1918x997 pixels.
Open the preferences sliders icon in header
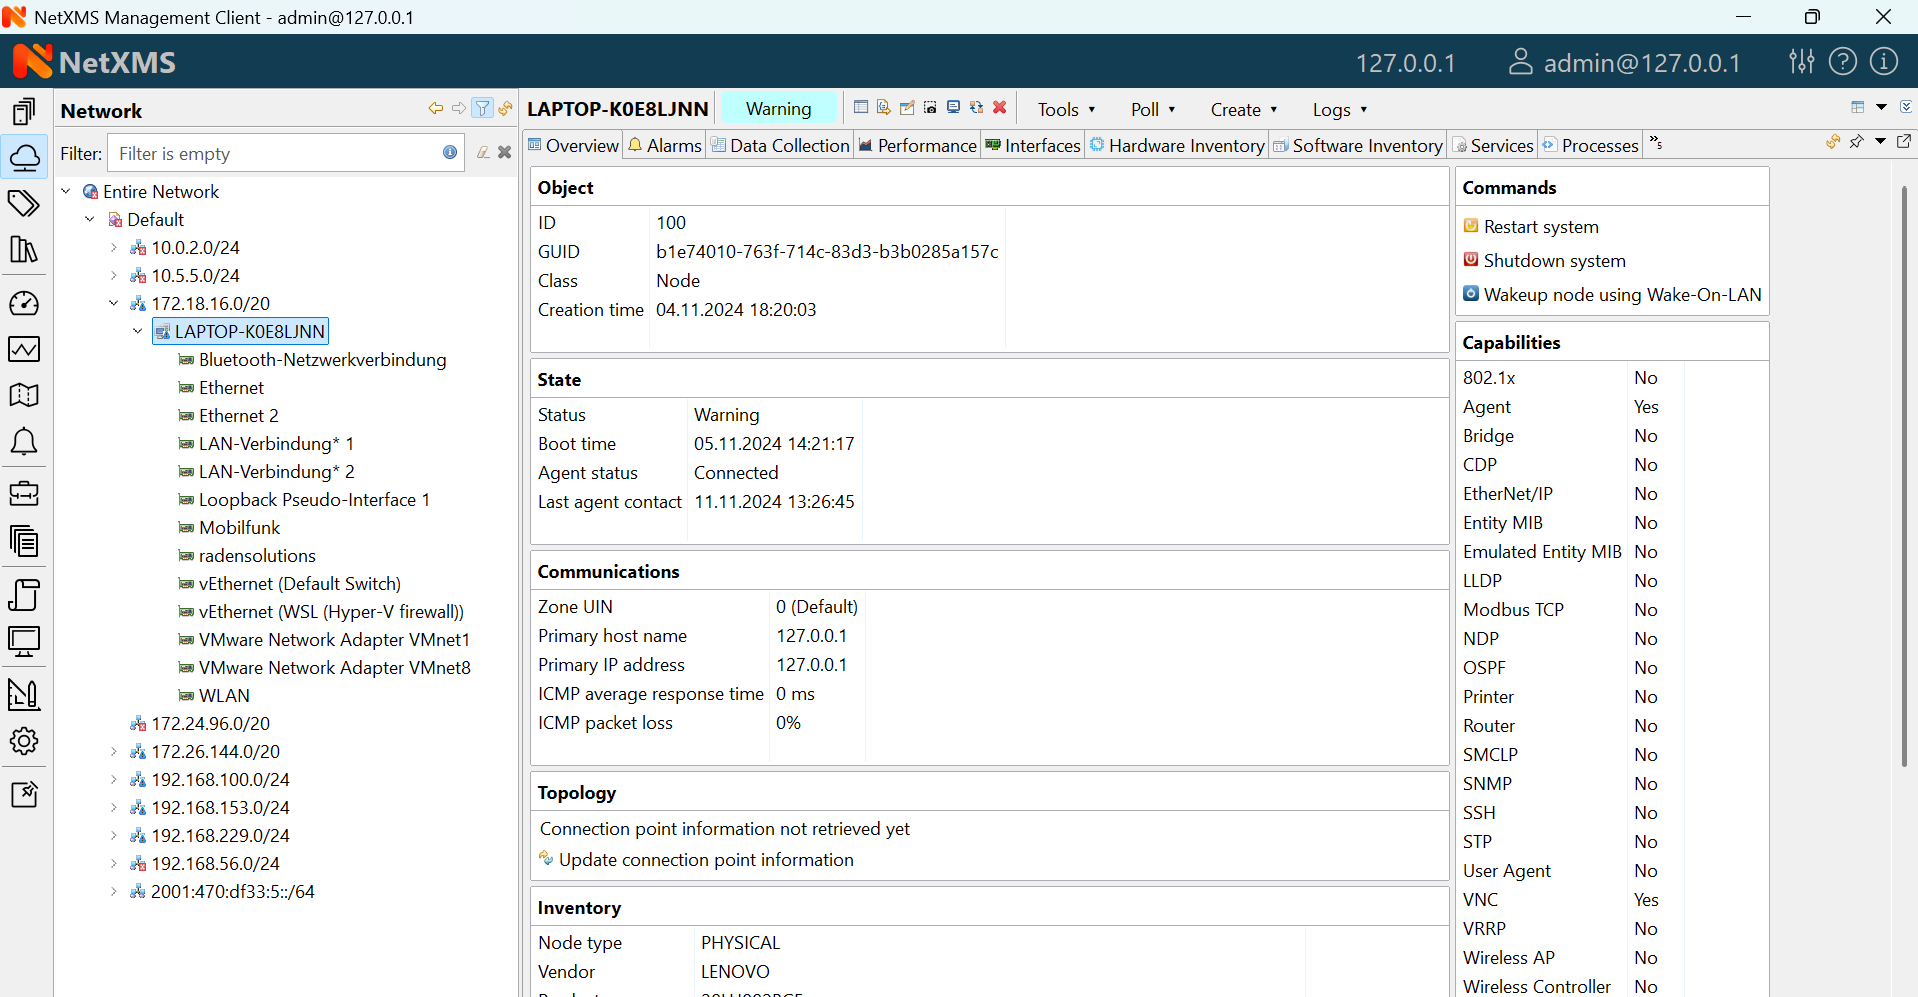coord(1801,62)
